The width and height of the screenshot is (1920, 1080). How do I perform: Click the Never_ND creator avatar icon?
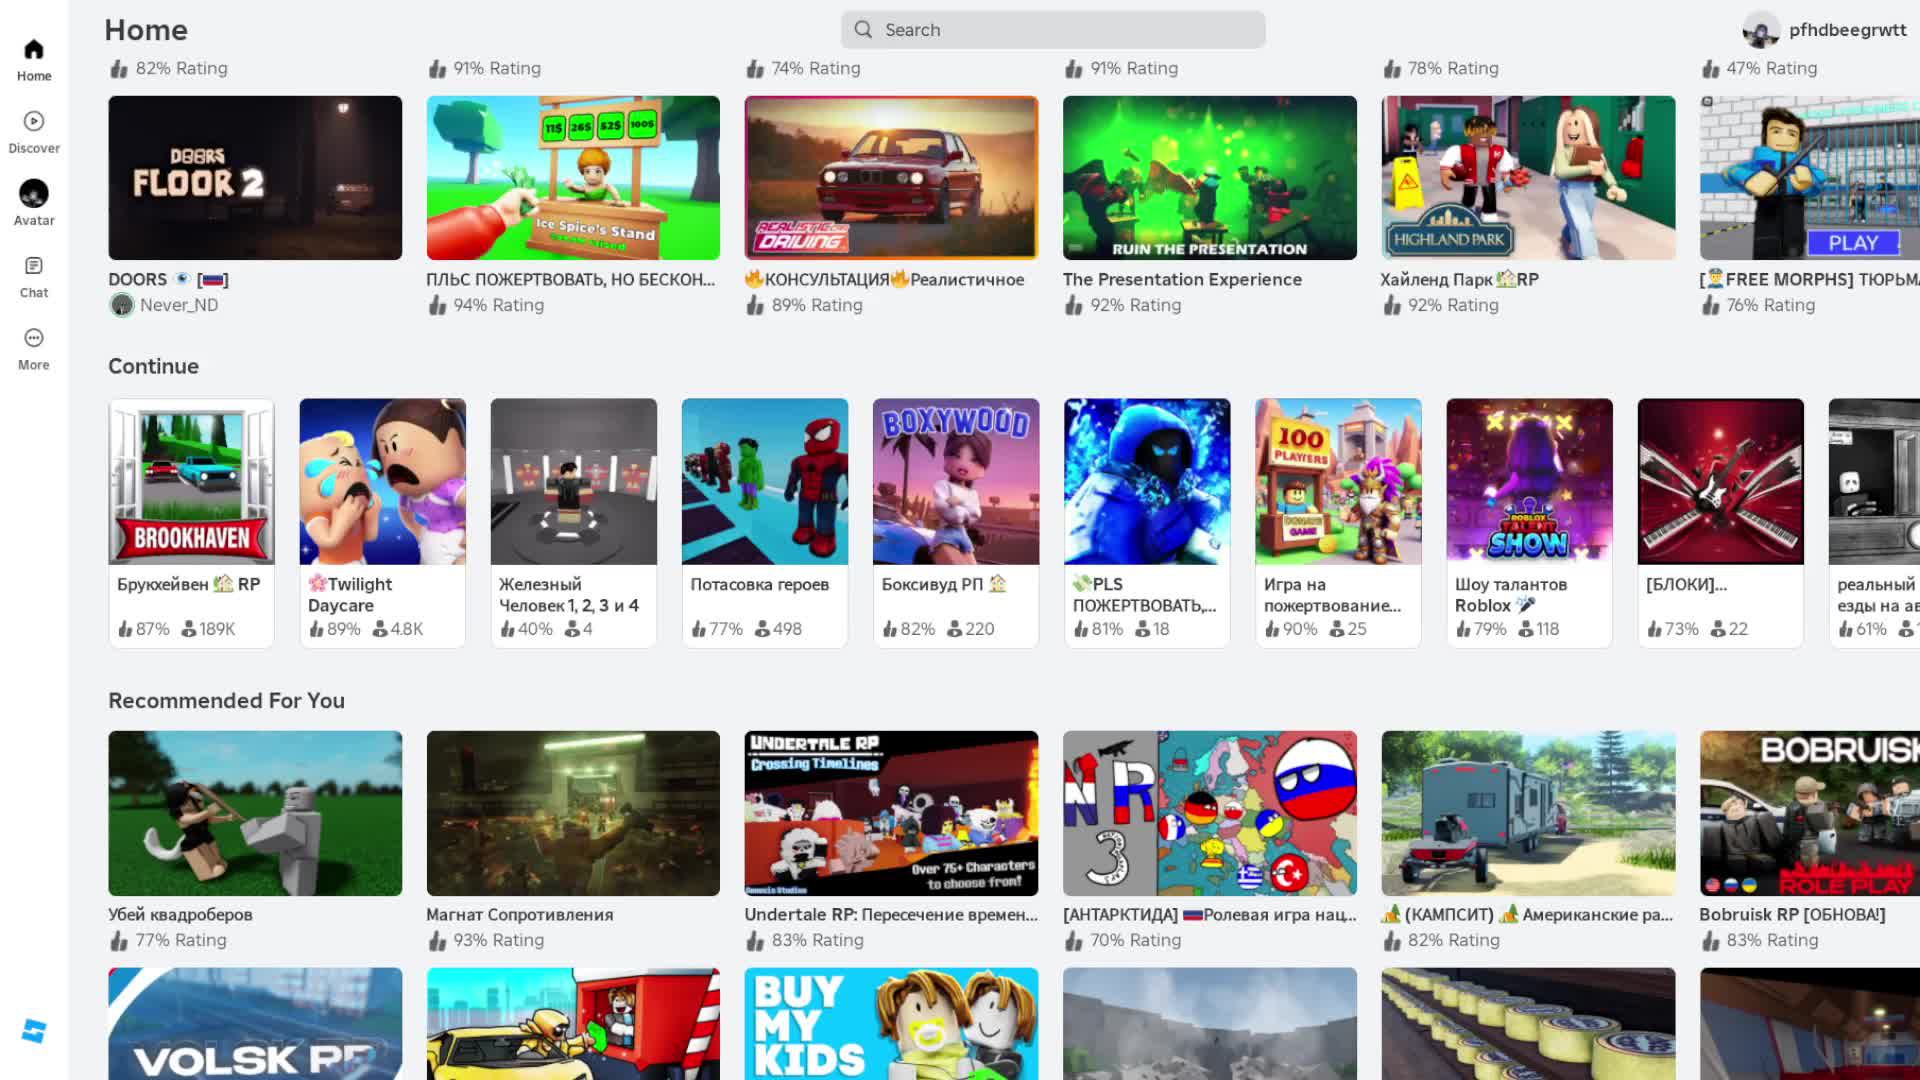(122, 305)
